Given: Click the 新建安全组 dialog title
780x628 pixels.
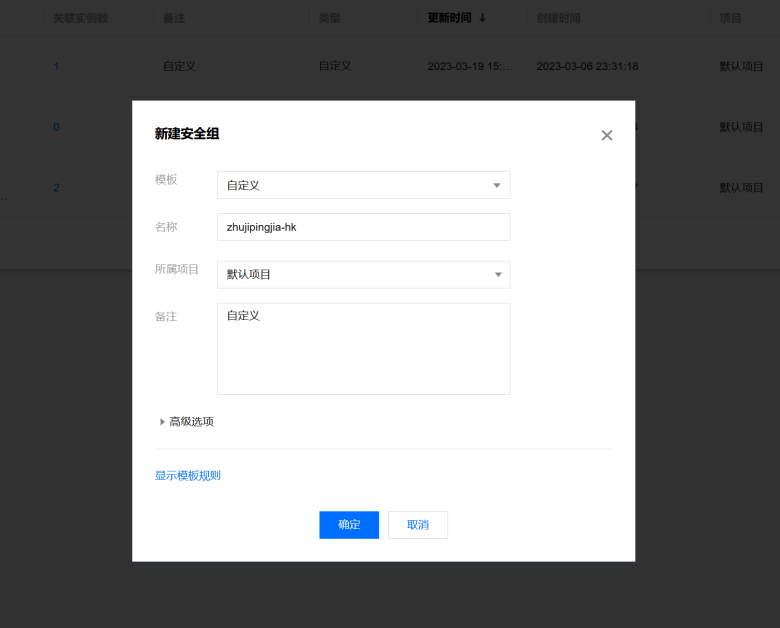Looking at the screenshot, I should [x=187, y=133].
